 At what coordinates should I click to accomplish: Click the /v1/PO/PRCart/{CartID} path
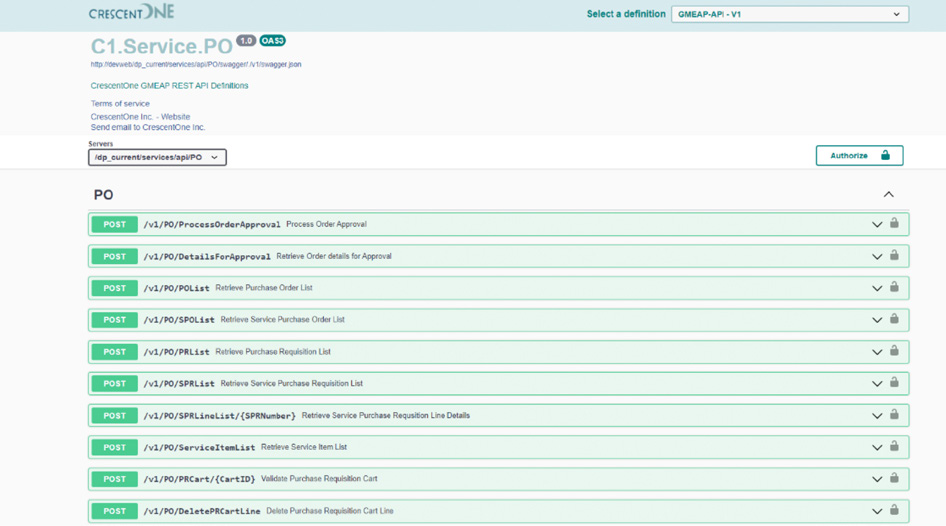tap(199, 479)
